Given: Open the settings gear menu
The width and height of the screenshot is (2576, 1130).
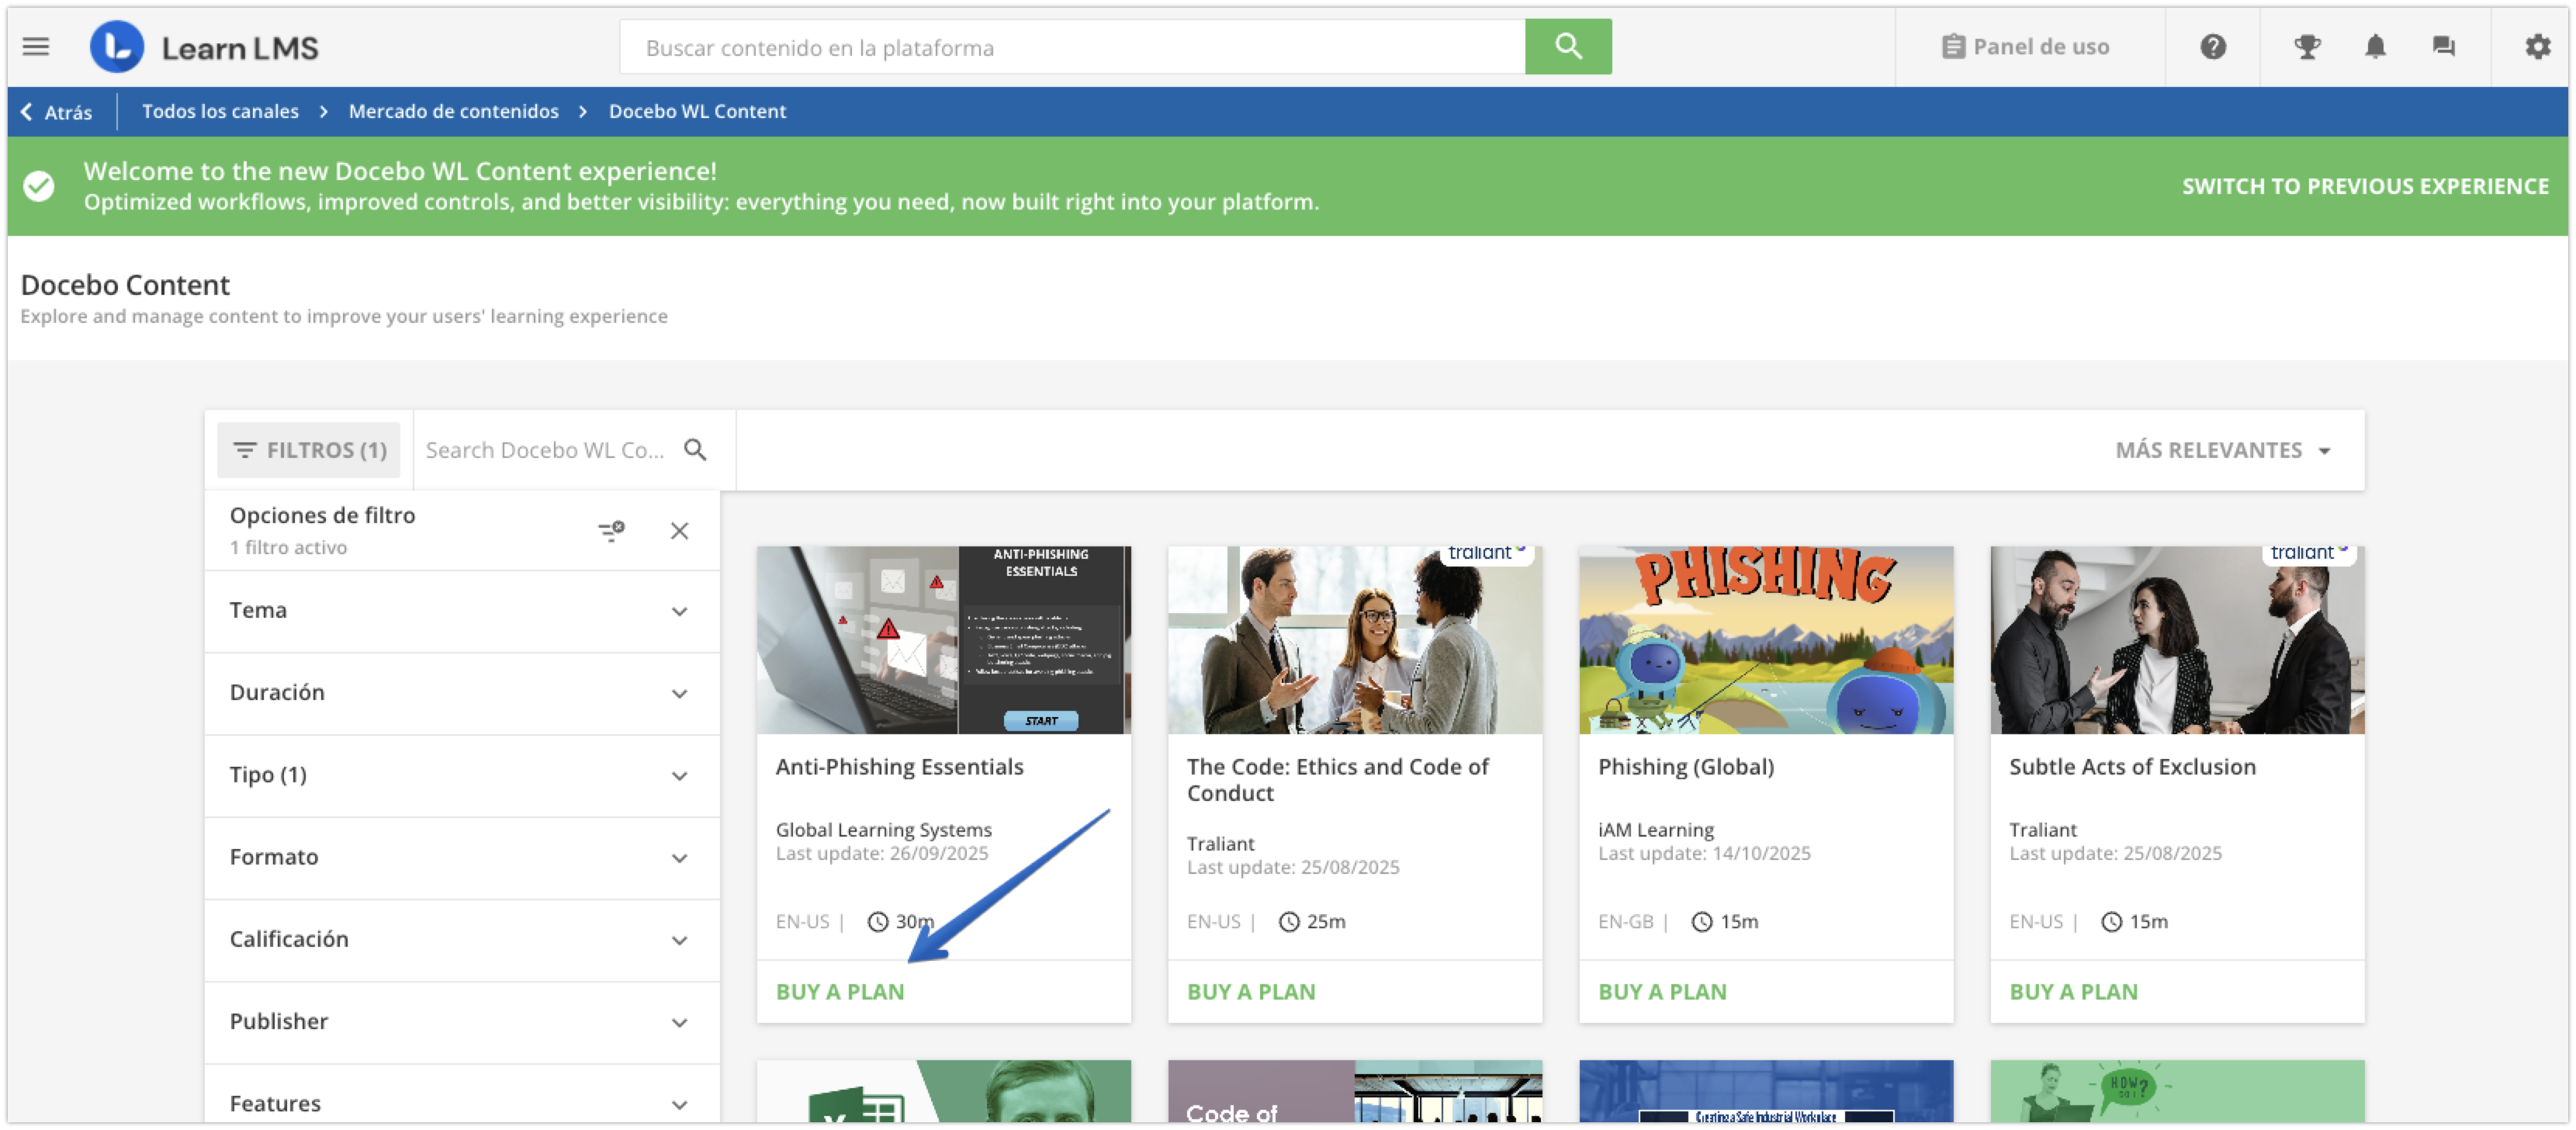Looking at the screenshot, I should click(2537, 46).
